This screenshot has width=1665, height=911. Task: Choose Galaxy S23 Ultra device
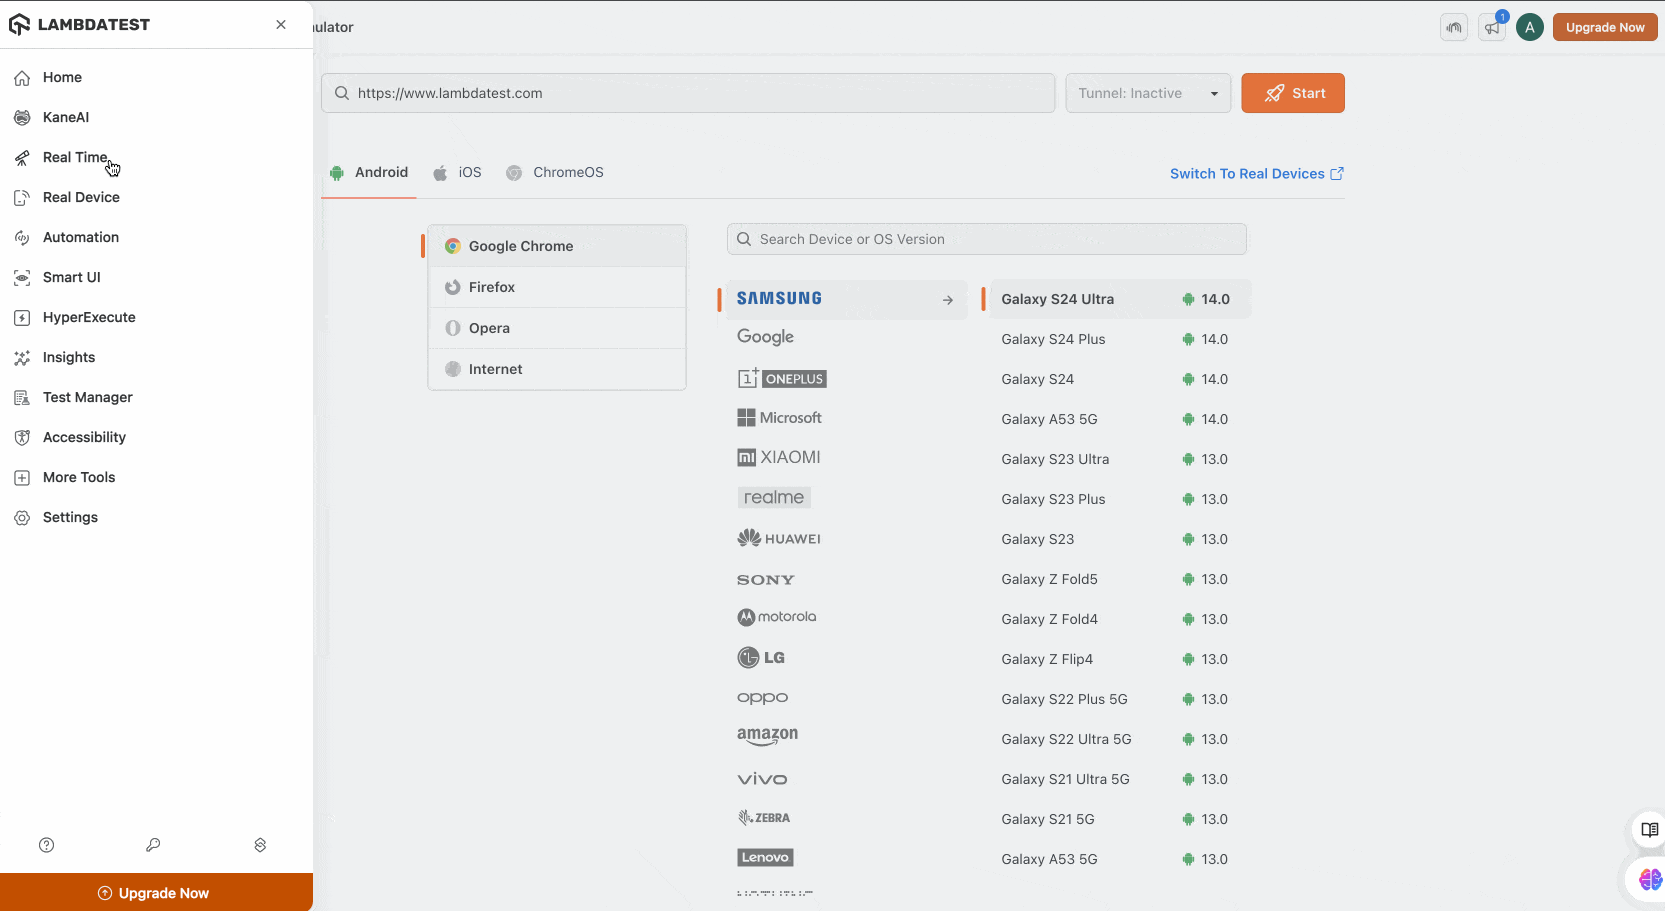point(1055,459)
